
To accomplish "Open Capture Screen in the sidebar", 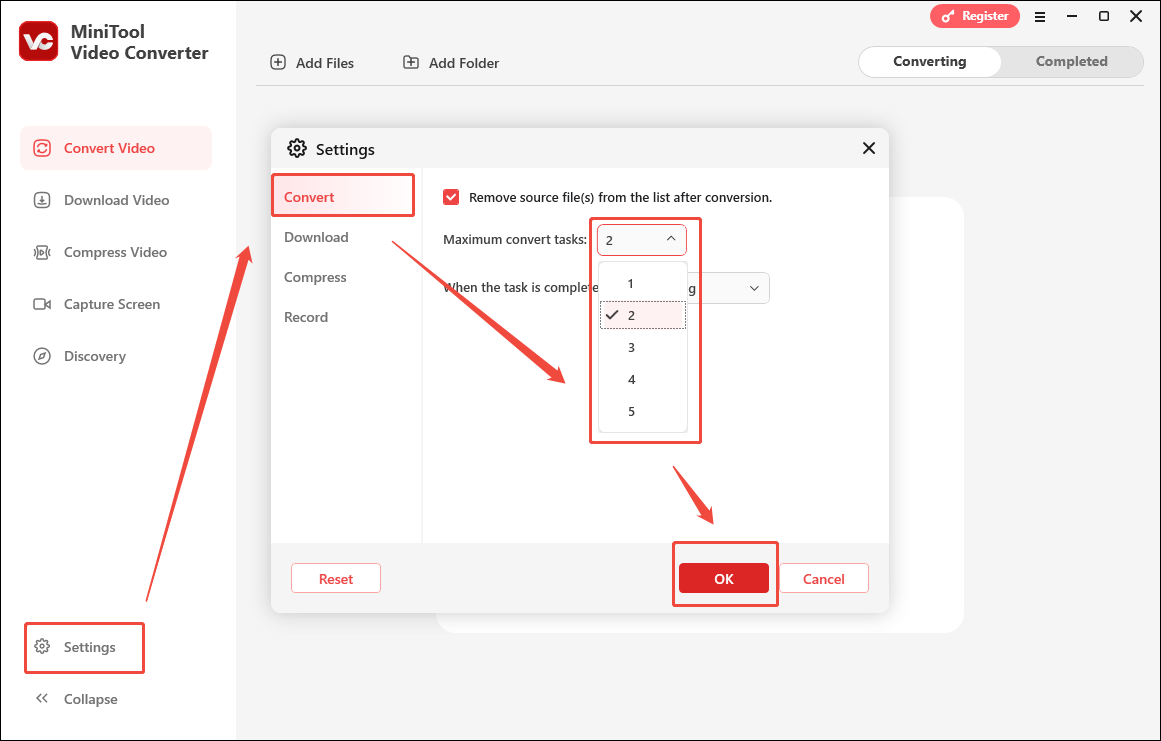I will coord(116,304).
